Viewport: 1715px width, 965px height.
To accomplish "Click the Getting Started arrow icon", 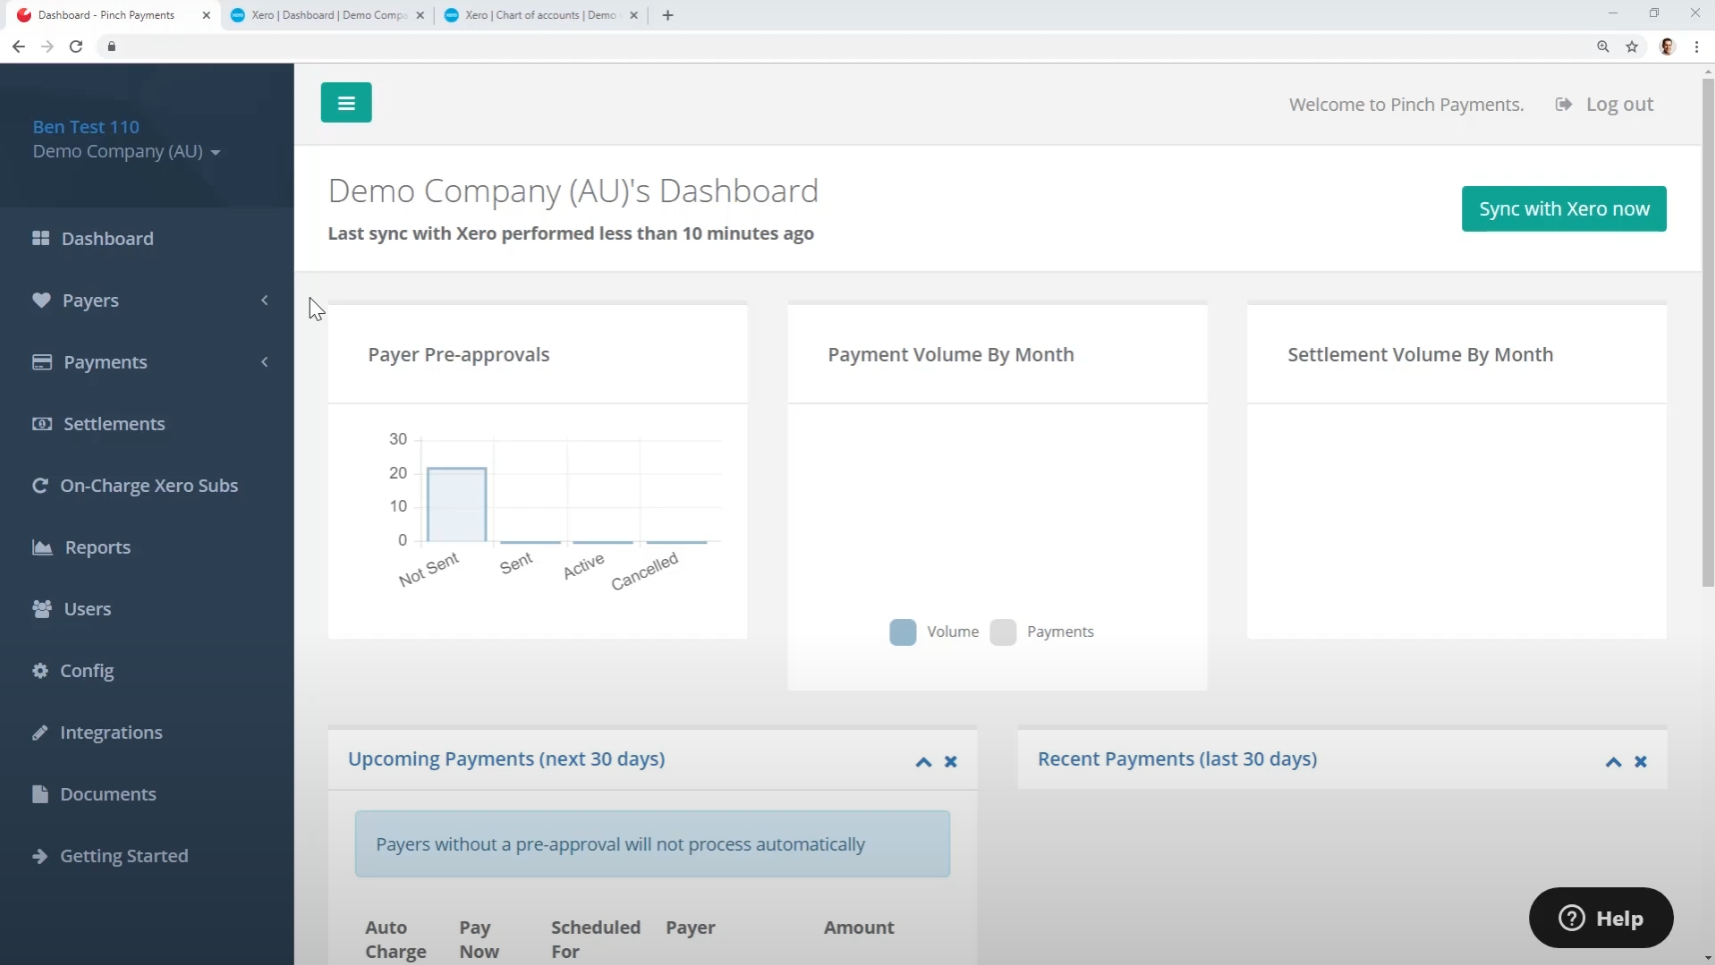I will [40, 856].
